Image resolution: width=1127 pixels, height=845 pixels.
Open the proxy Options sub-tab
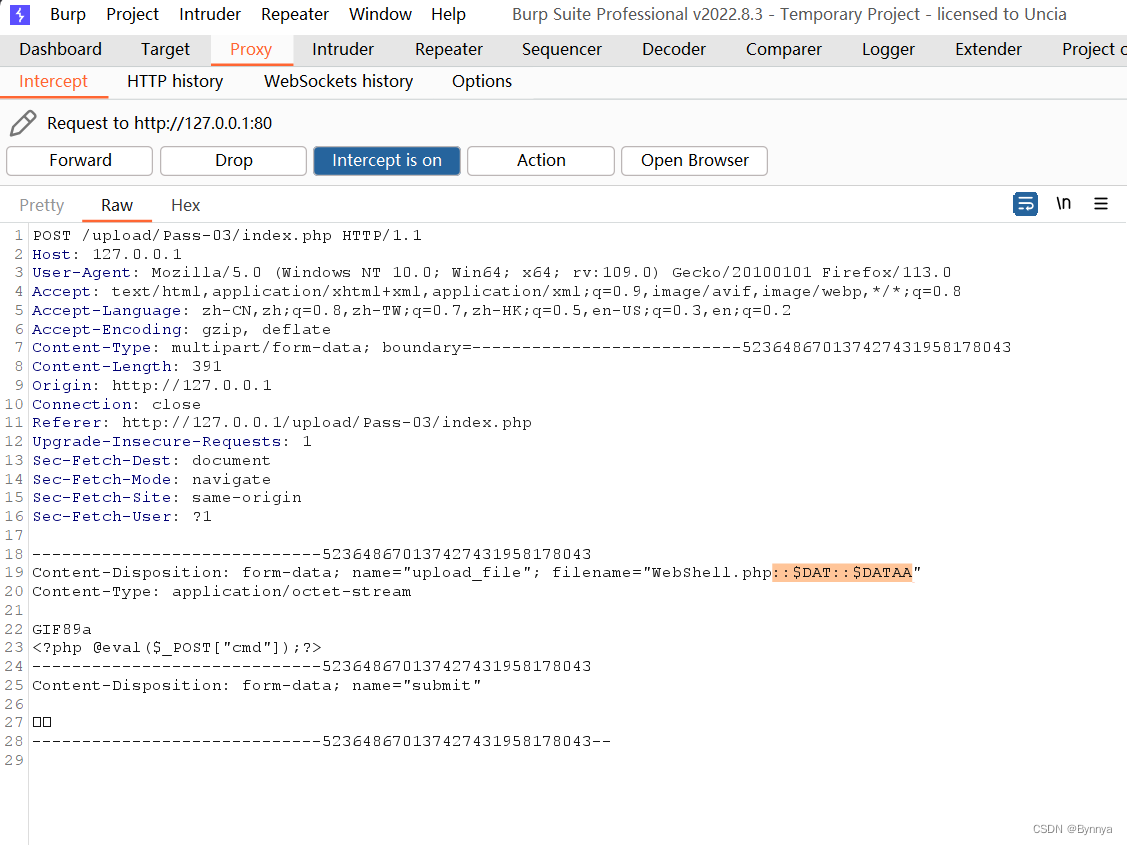pos(482,81)
